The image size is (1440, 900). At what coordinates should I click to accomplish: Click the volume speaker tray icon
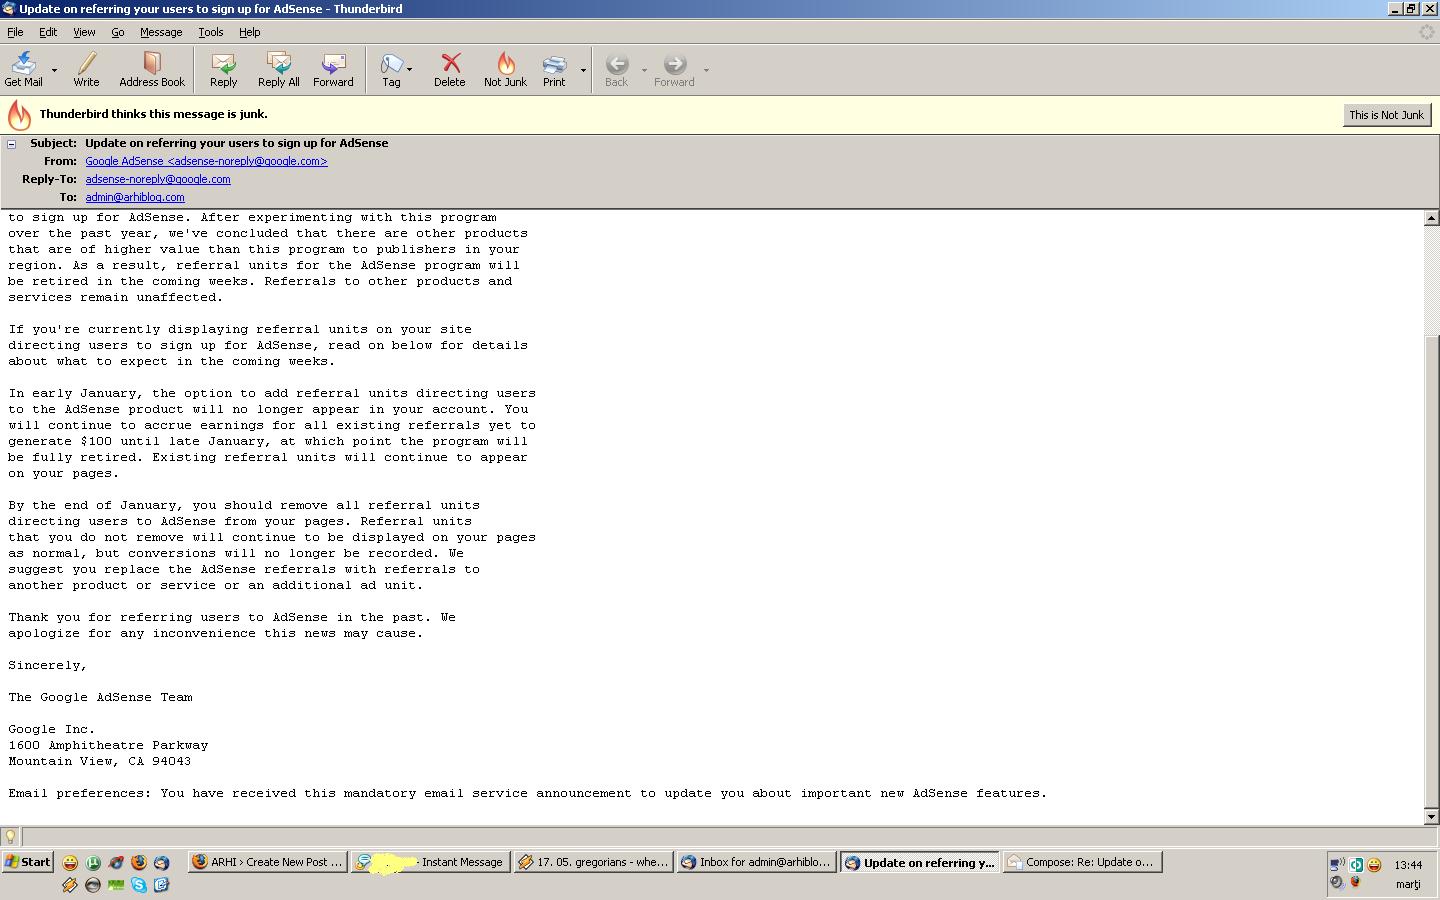coord(1337,882)
